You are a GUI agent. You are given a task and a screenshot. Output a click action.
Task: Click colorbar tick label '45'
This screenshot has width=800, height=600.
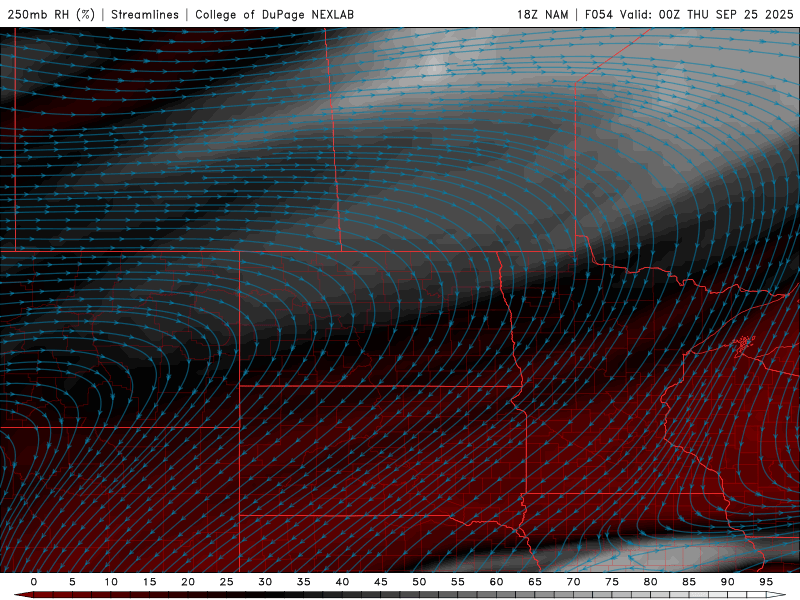click(381, 582)
